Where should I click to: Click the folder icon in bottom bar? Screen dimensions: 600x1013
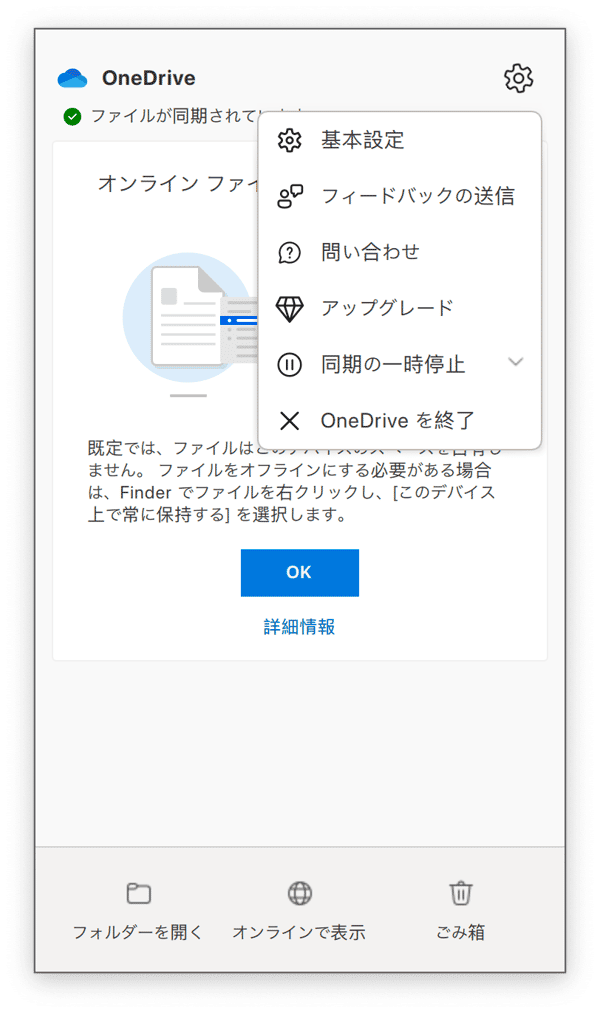[138, 893]
